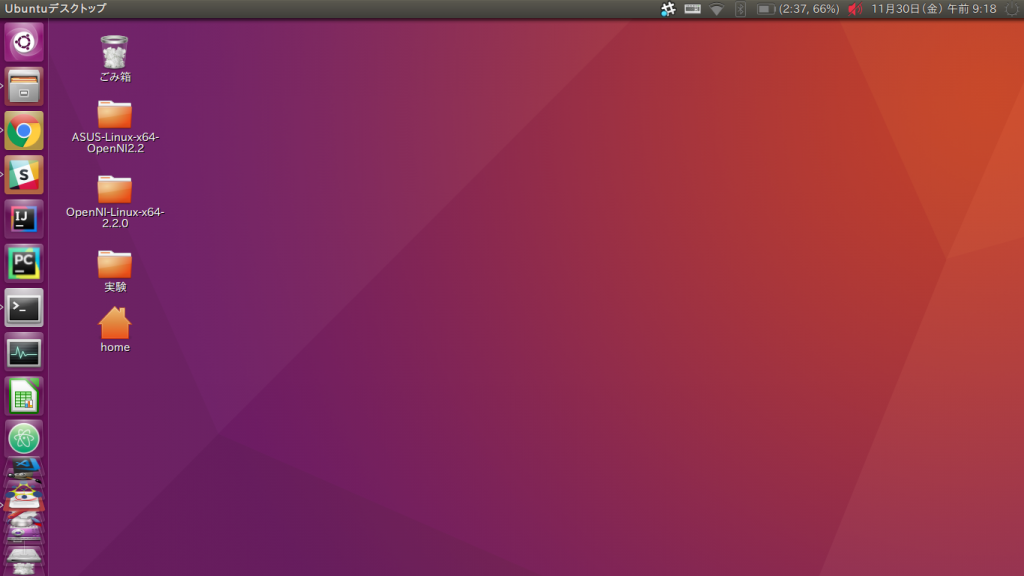This screenshot has height=576, width=1024.
Task: Open System Monitor from the launcher
Action: point(24,352)
